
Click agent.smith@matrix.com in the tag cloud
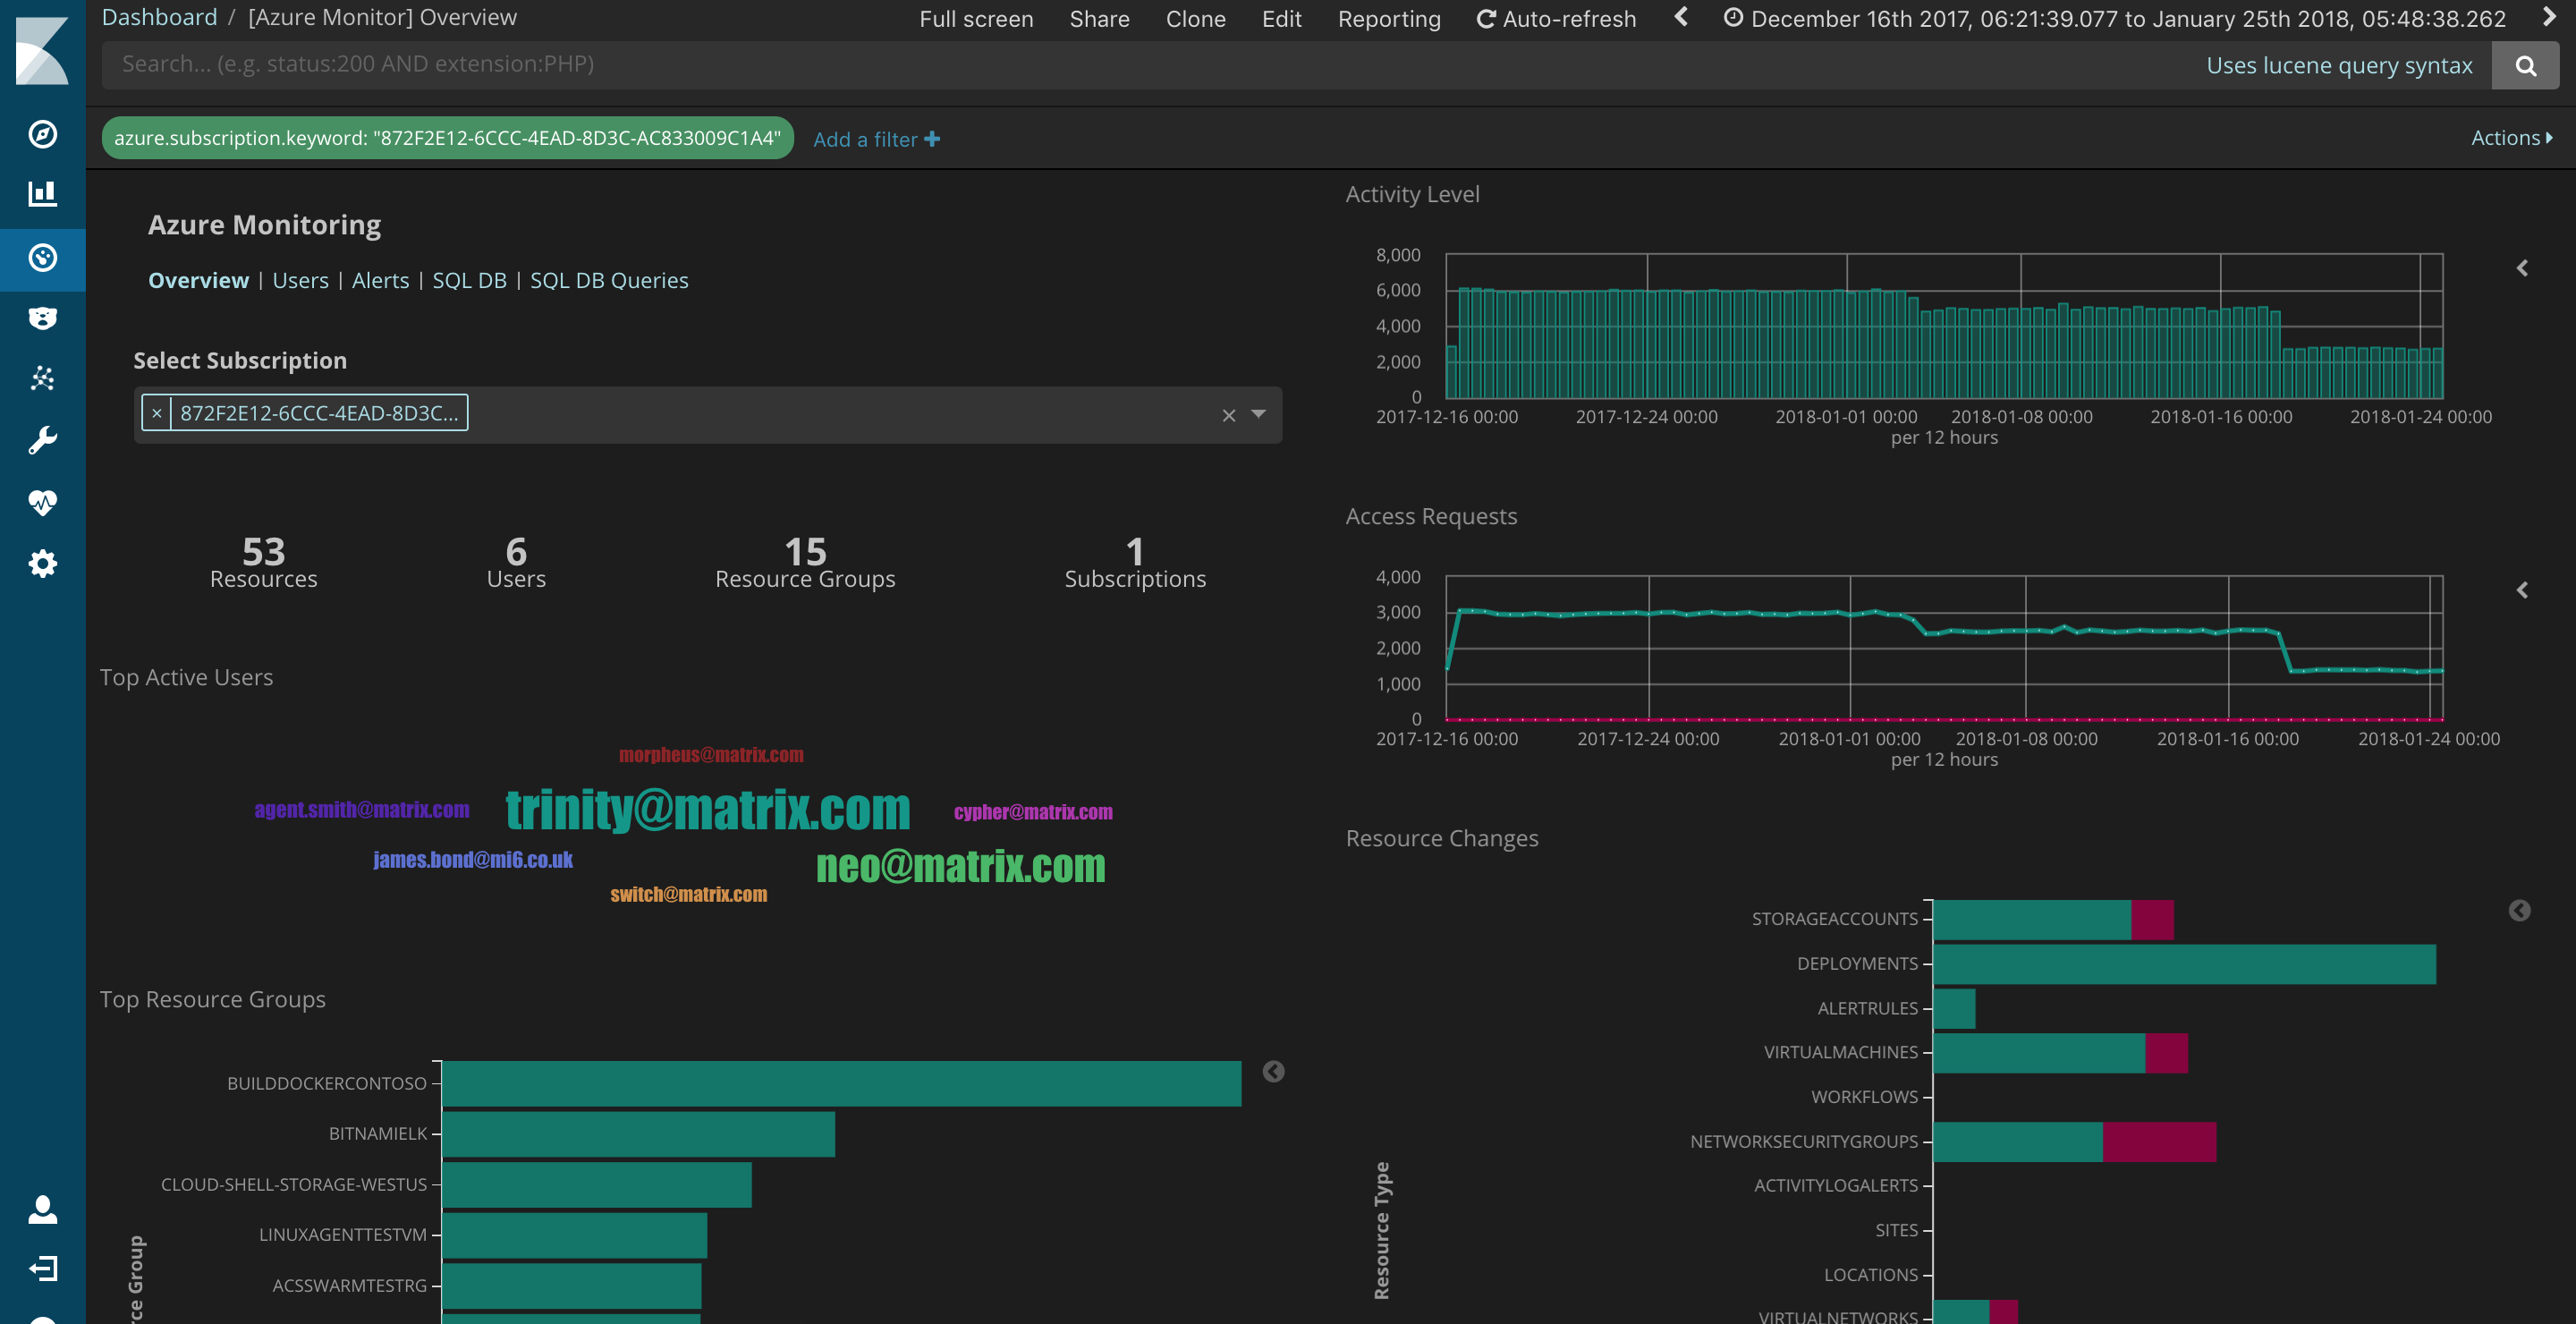(x=361, y=810)
